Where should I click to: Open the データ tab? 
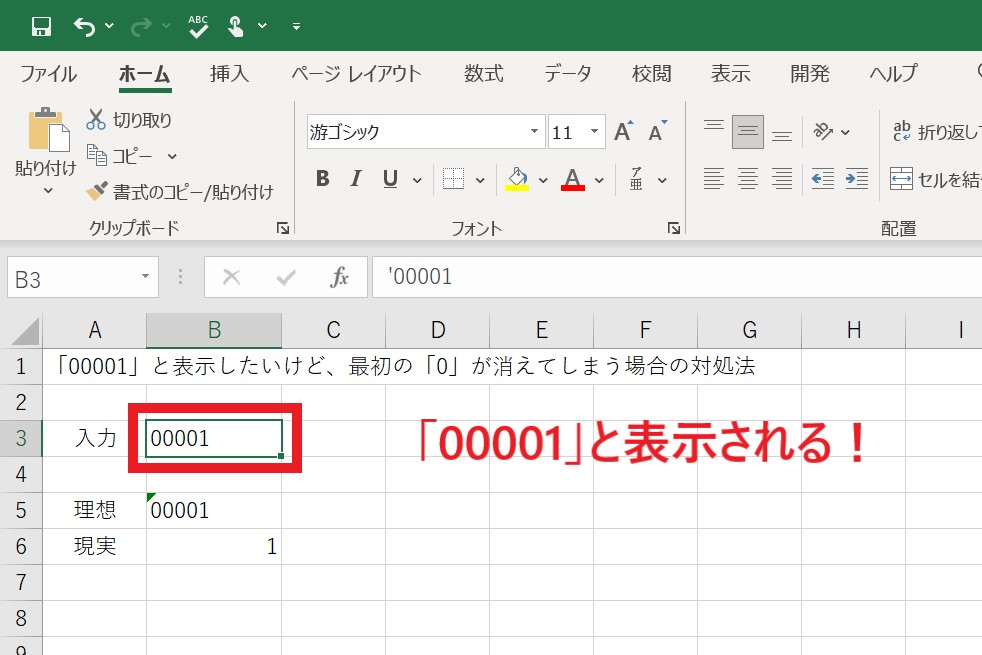(x=567, y=74)
